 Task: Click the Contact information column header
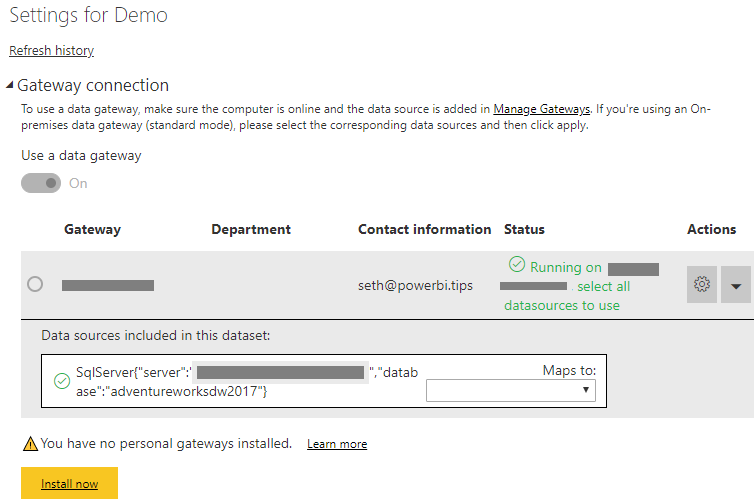coord(424,229)
